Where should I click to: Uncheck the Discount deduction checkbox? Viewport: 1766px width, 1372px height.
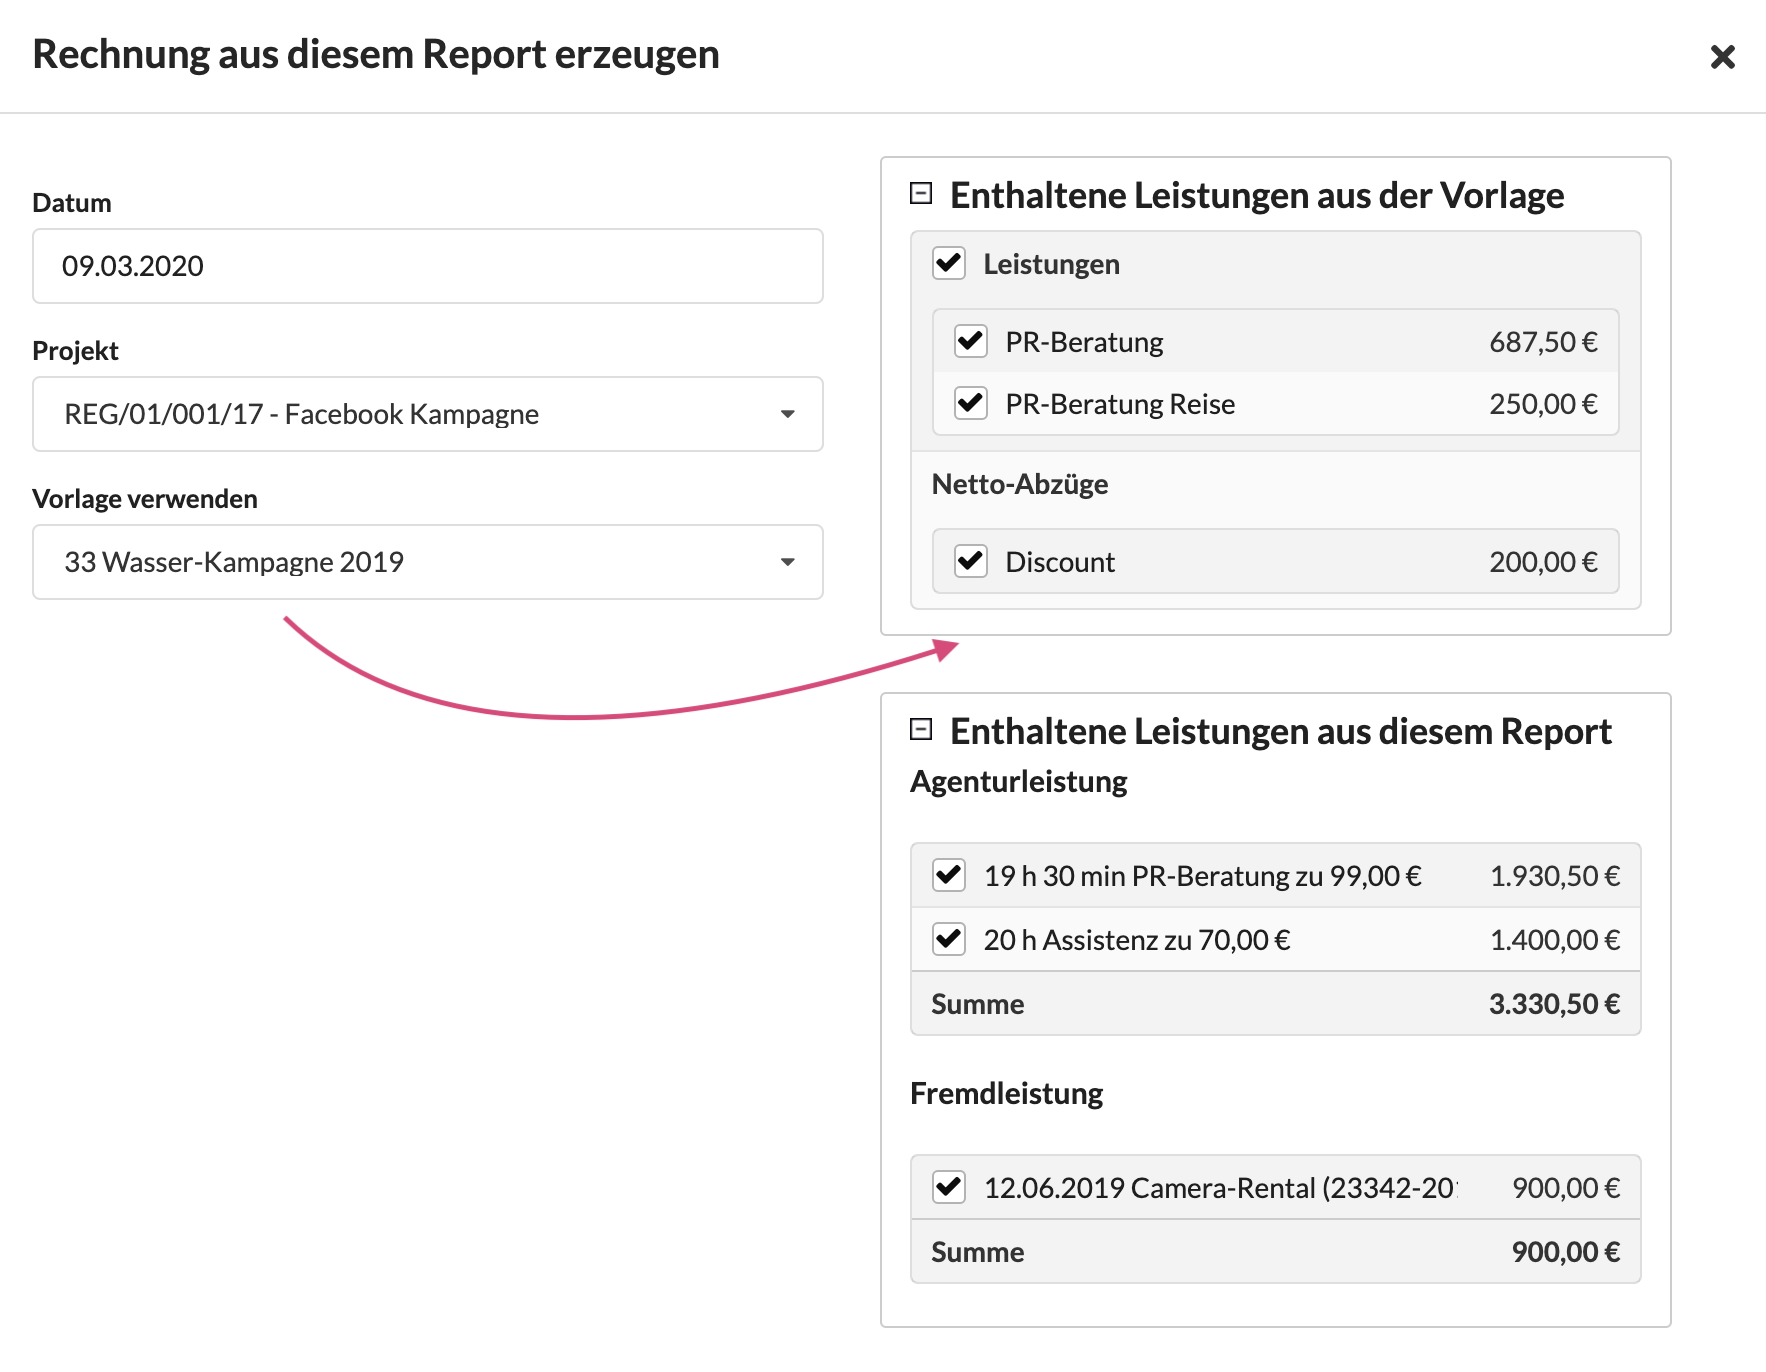pos(970,561)
